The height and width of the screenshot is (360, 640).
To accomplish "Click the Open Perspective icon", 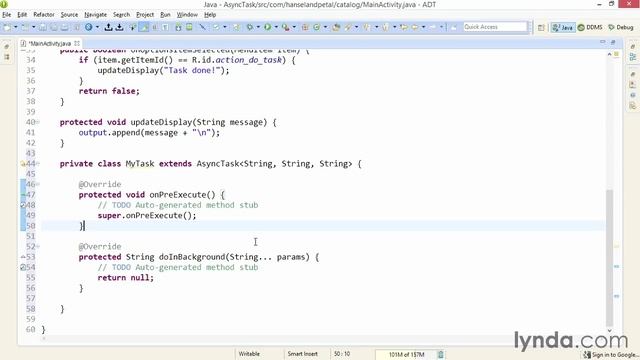I will click(x=541, y=27).
